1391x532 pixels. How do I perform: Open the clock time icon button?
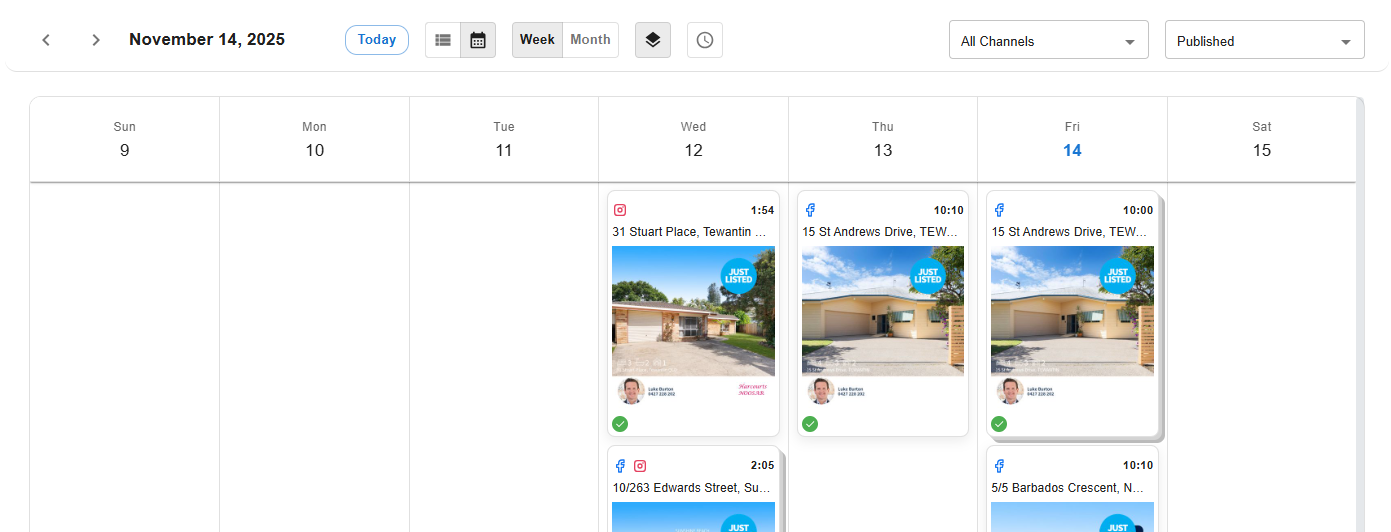coord(705,40)
